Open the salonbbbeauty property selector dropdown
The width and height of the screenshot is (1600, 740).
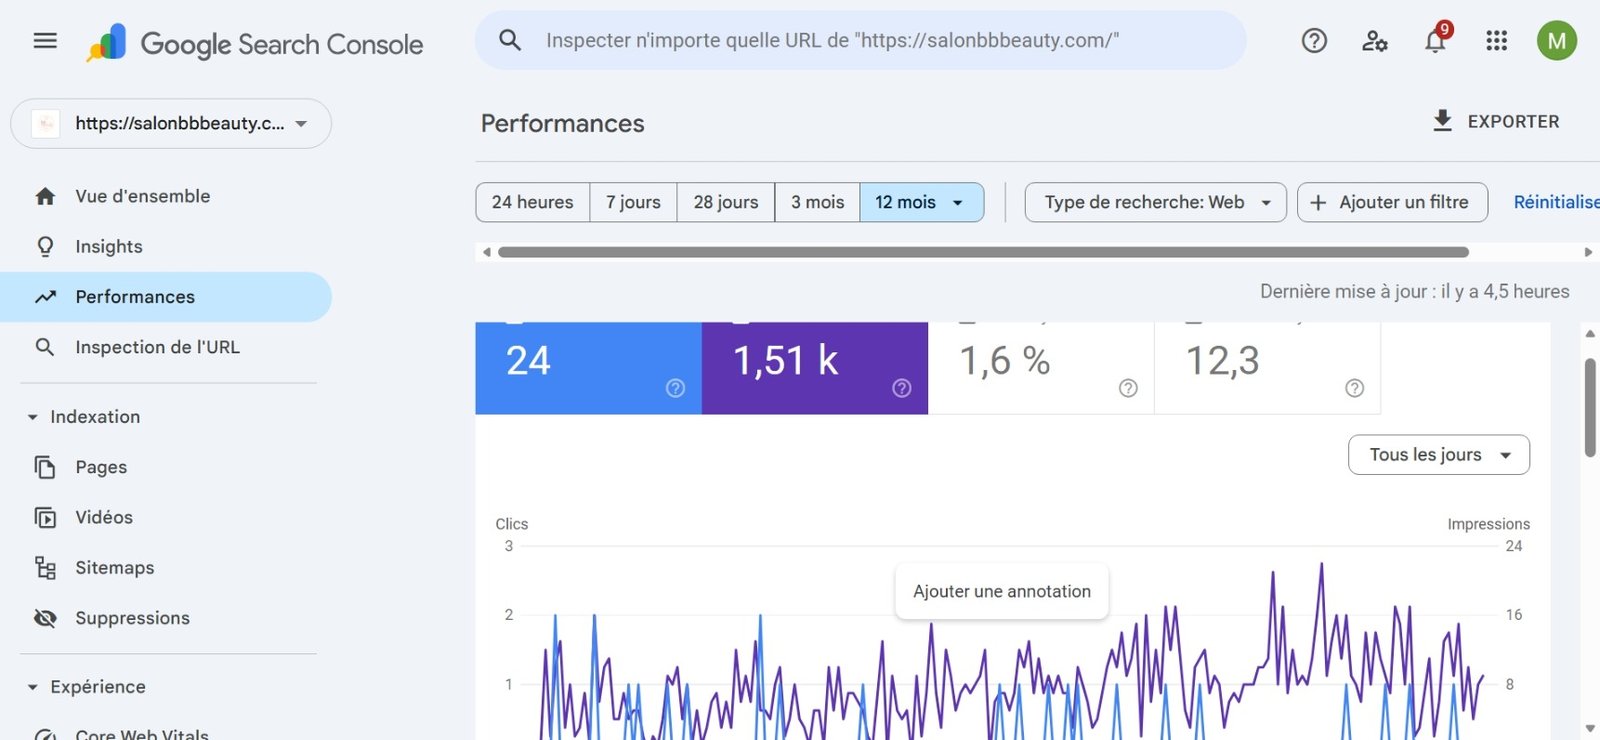tap(171, 124)
